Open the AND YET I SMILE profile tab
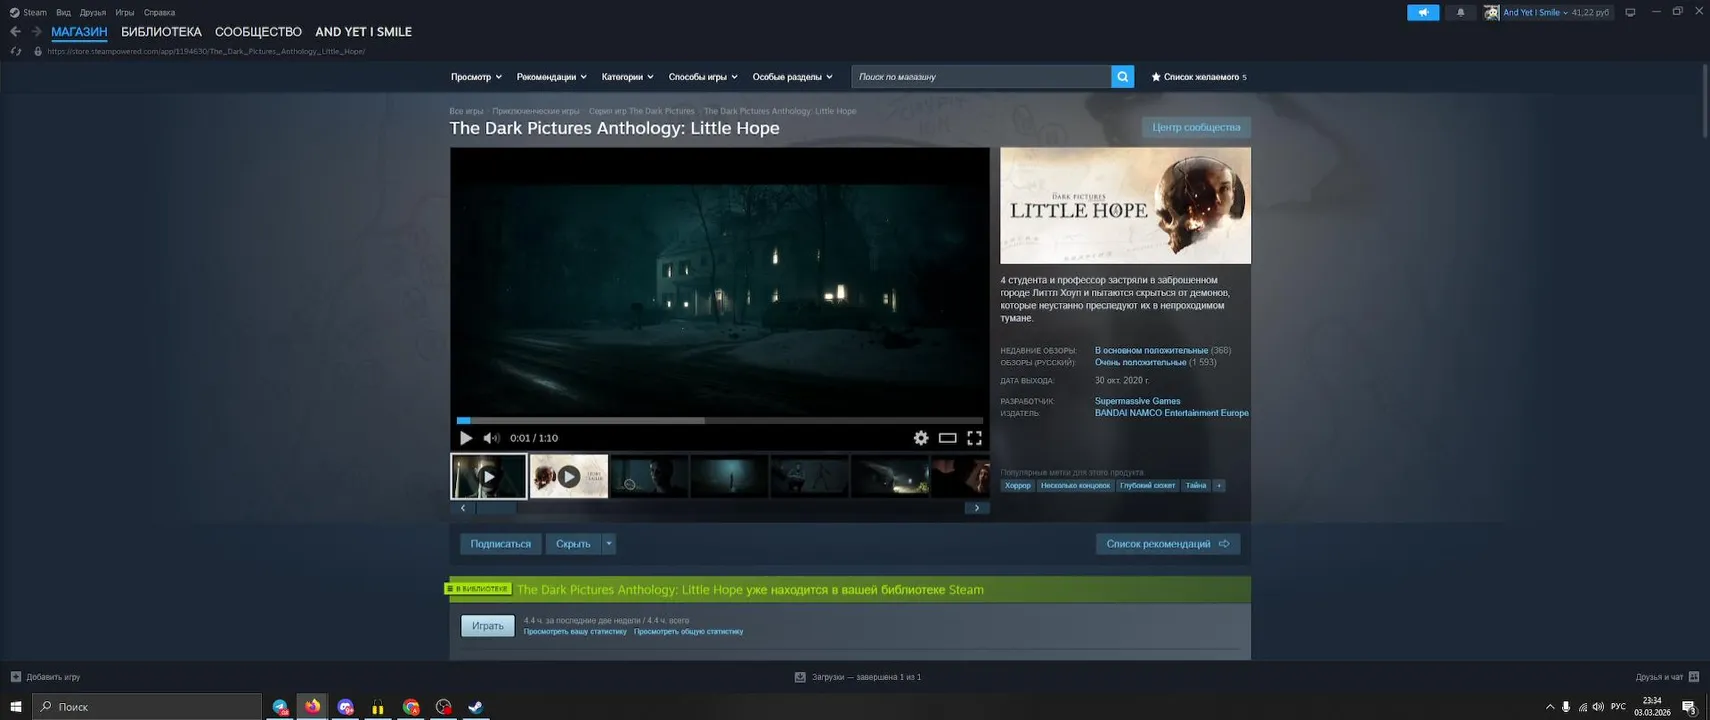This screenshot has width=1710, height=720. pos(363,32)
